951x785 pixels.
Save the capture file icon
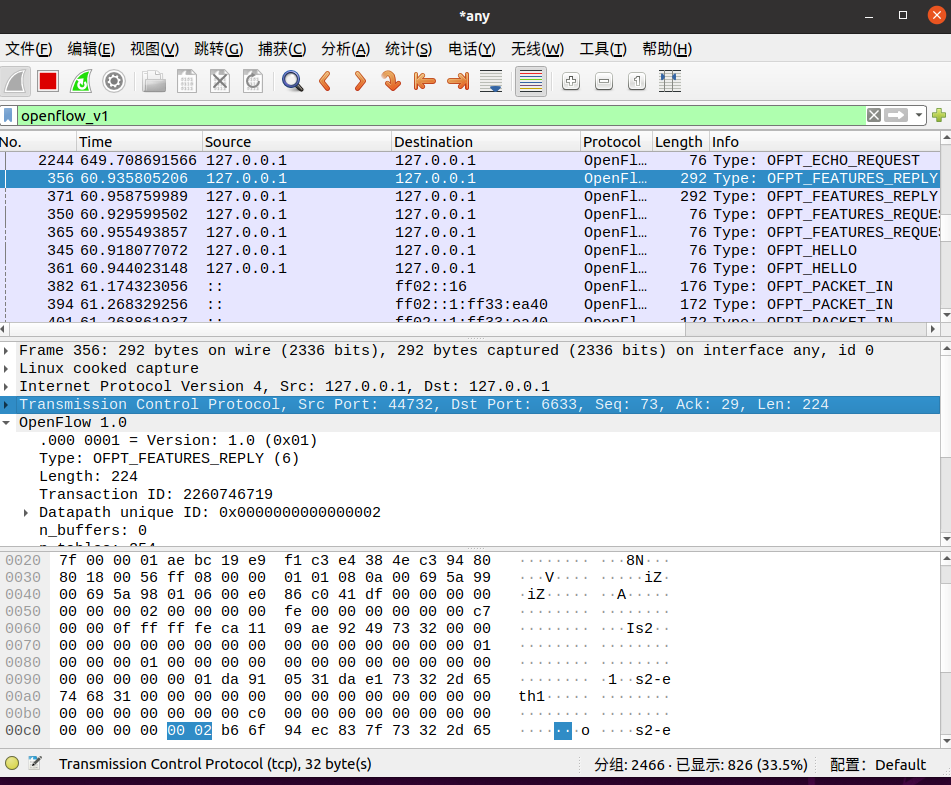[187, 81]
